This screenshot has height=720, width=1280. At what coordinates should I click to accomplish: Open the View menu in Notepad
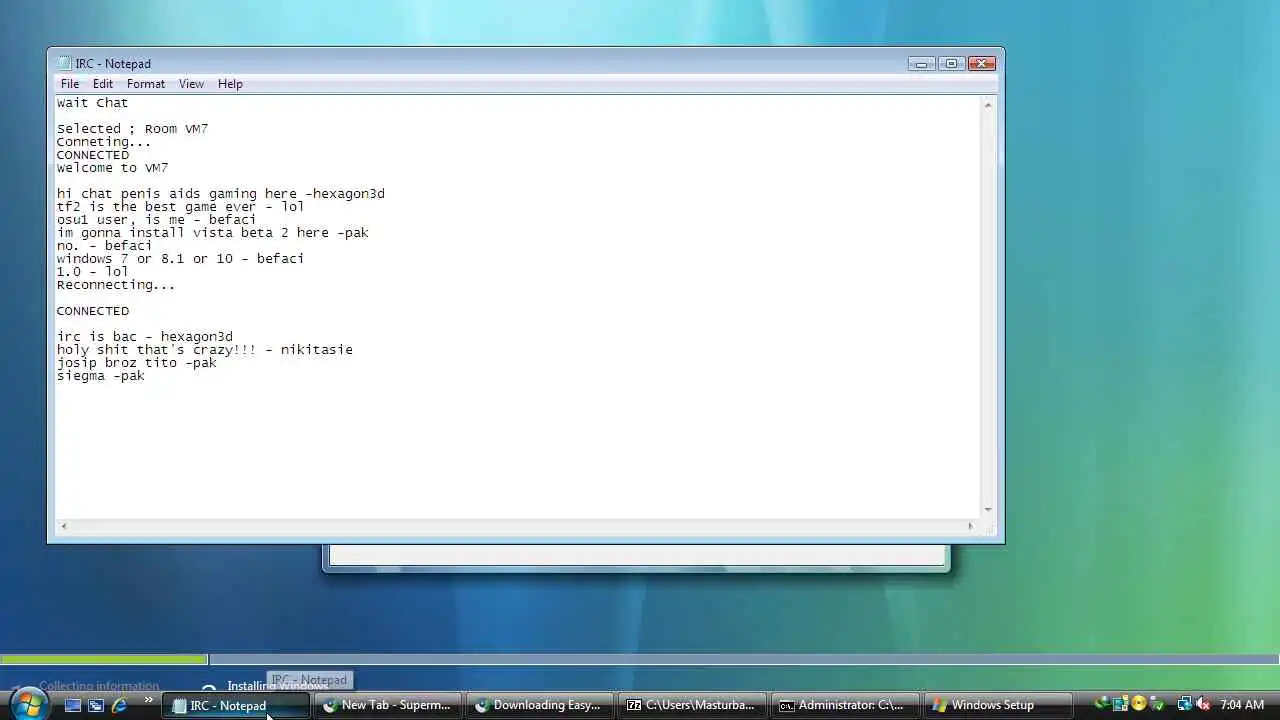pyautogui.click(x=191, y=84)
